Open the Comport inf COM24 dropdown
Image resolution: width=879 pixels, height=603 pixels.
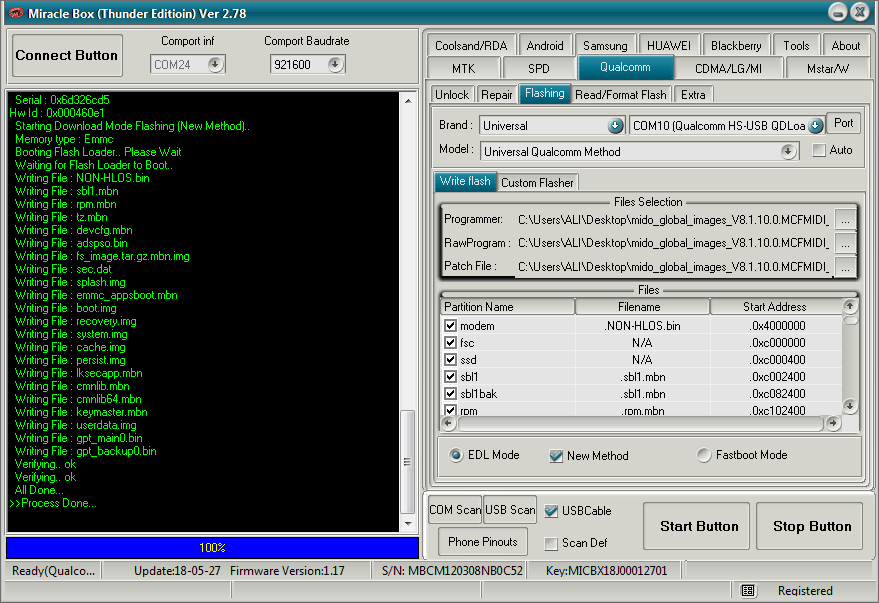pos(215,64)
